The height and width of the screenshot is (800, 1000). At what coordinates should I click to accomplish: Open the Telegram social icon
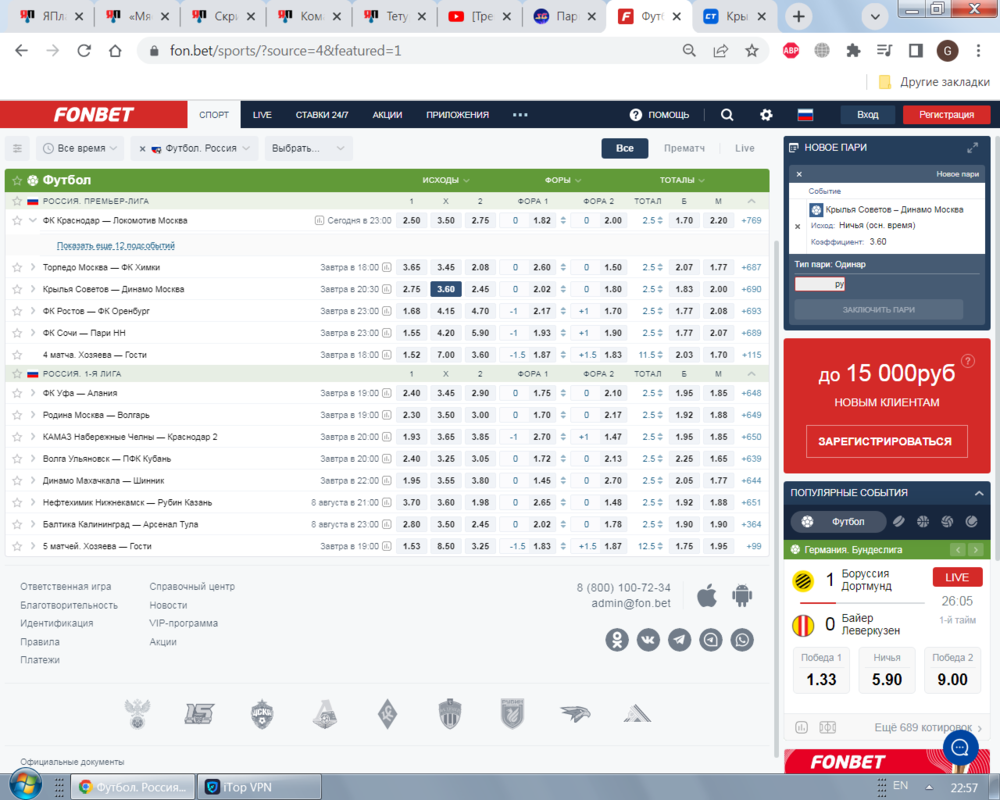pos(679,640)
